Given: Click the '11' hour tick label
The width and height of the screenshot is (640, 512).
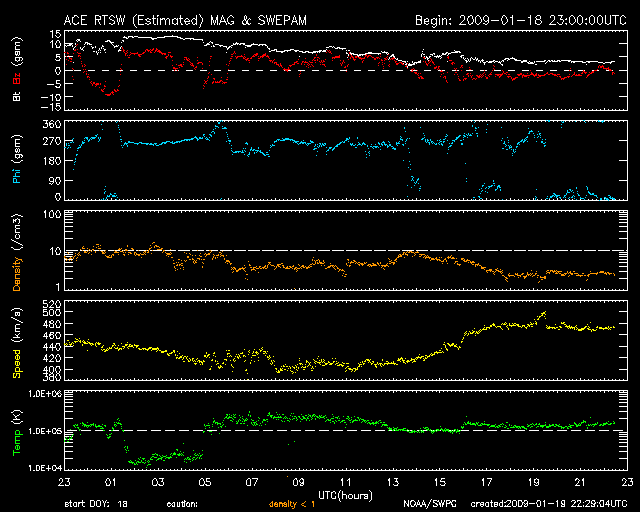Looking at the screenshot, I should tap(346, 482).
